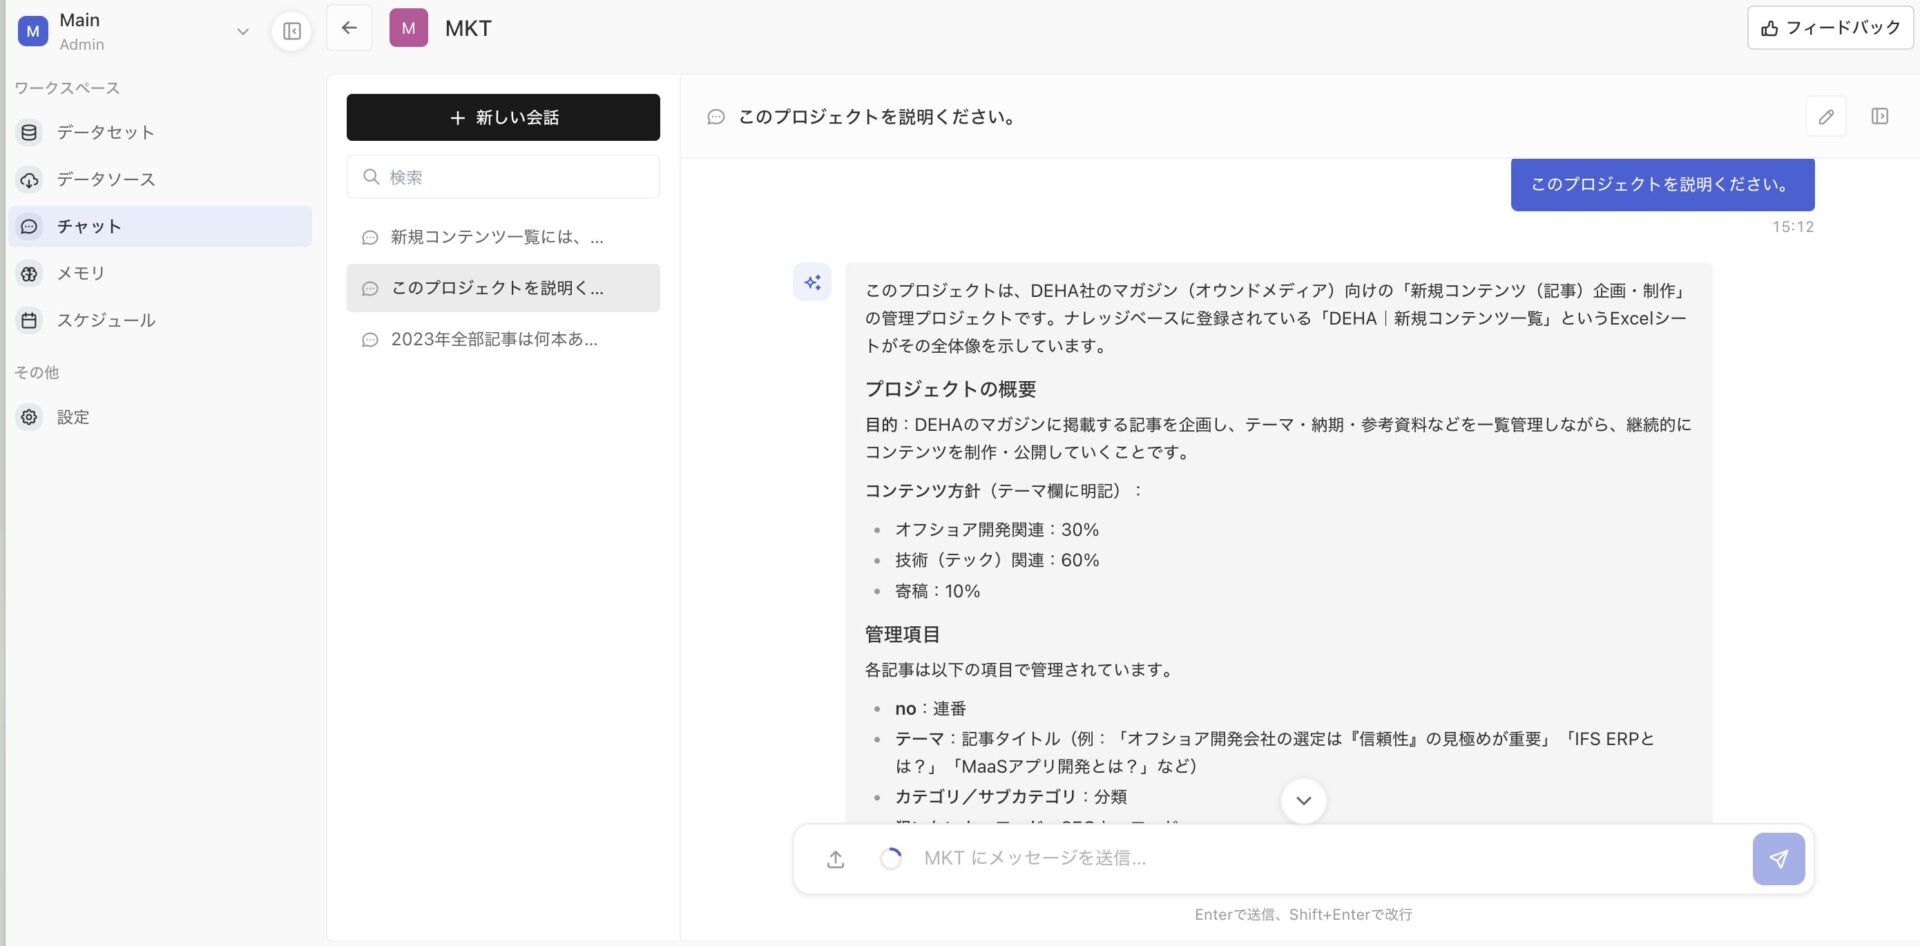The width and height of the screenshot is (1920, 946).
Task: Open the データソース sidebar item
Action: coord(160,179)
